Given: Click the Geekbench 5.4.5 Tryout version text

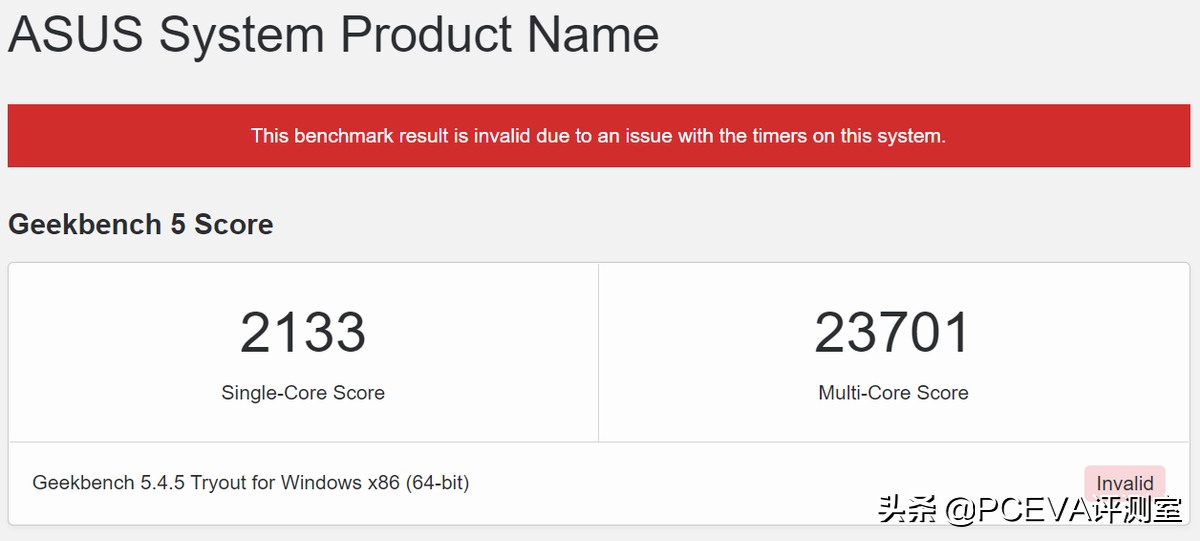Looking at the screenshot, I should pyautogui.click(x=250, y=483).
